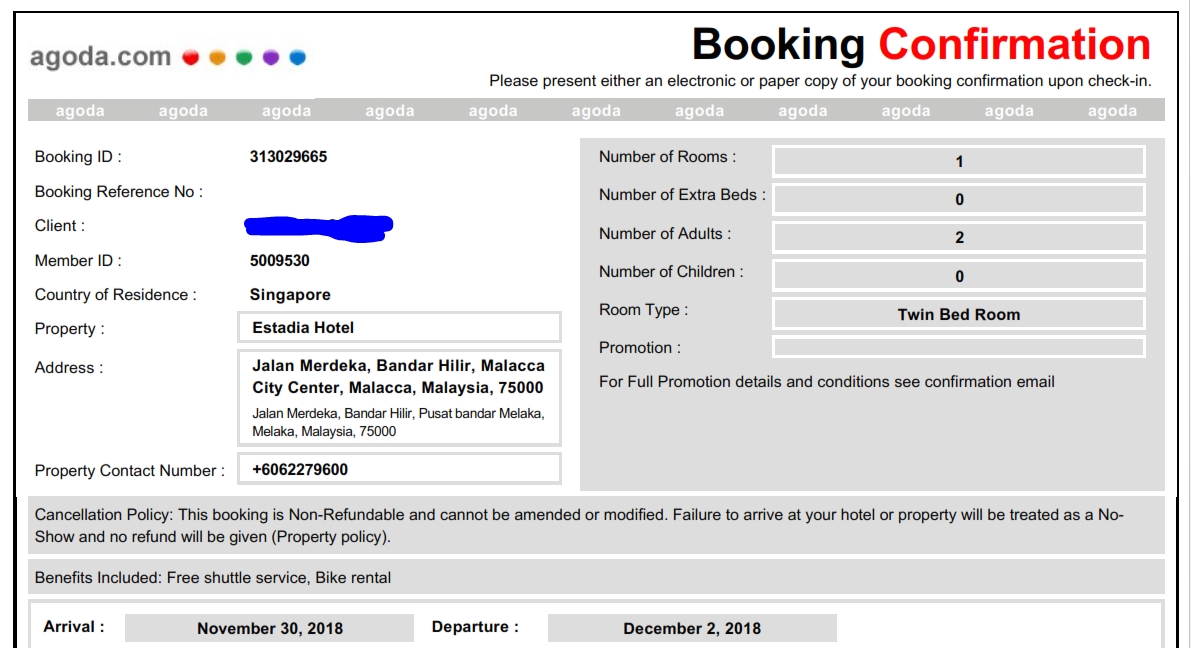Viewport: 1191px width, 648px height.
Task: Click the Booking ID number 313029665
Action: pos(288,157)
